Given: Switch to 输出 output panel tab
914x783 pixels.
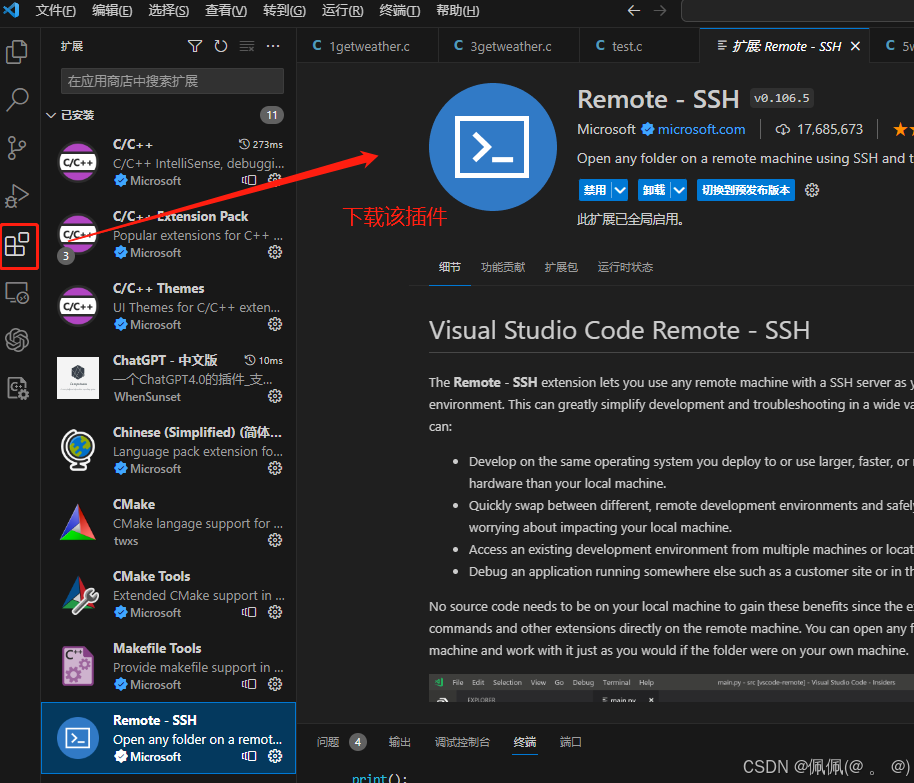Looking at the screenshot, I should tap(399, 742).
